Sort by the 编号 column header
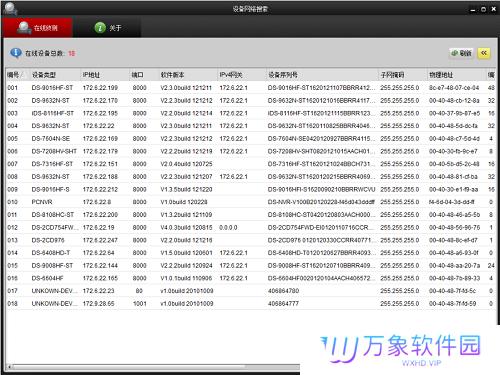Viewport: 500px width, 375px height. tap(17, 75)
